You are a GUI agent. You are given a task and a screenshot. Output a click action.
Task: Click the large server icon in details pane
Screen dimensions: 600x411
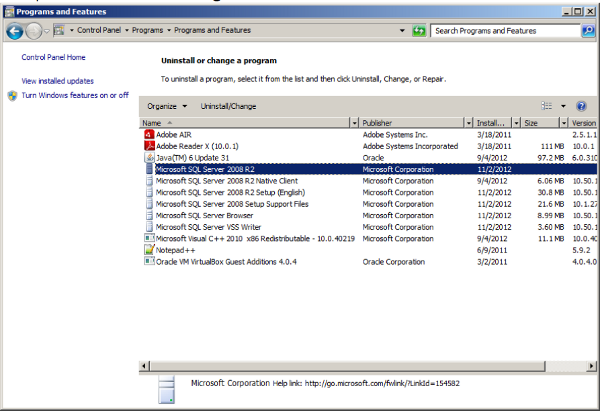[166, 389]
